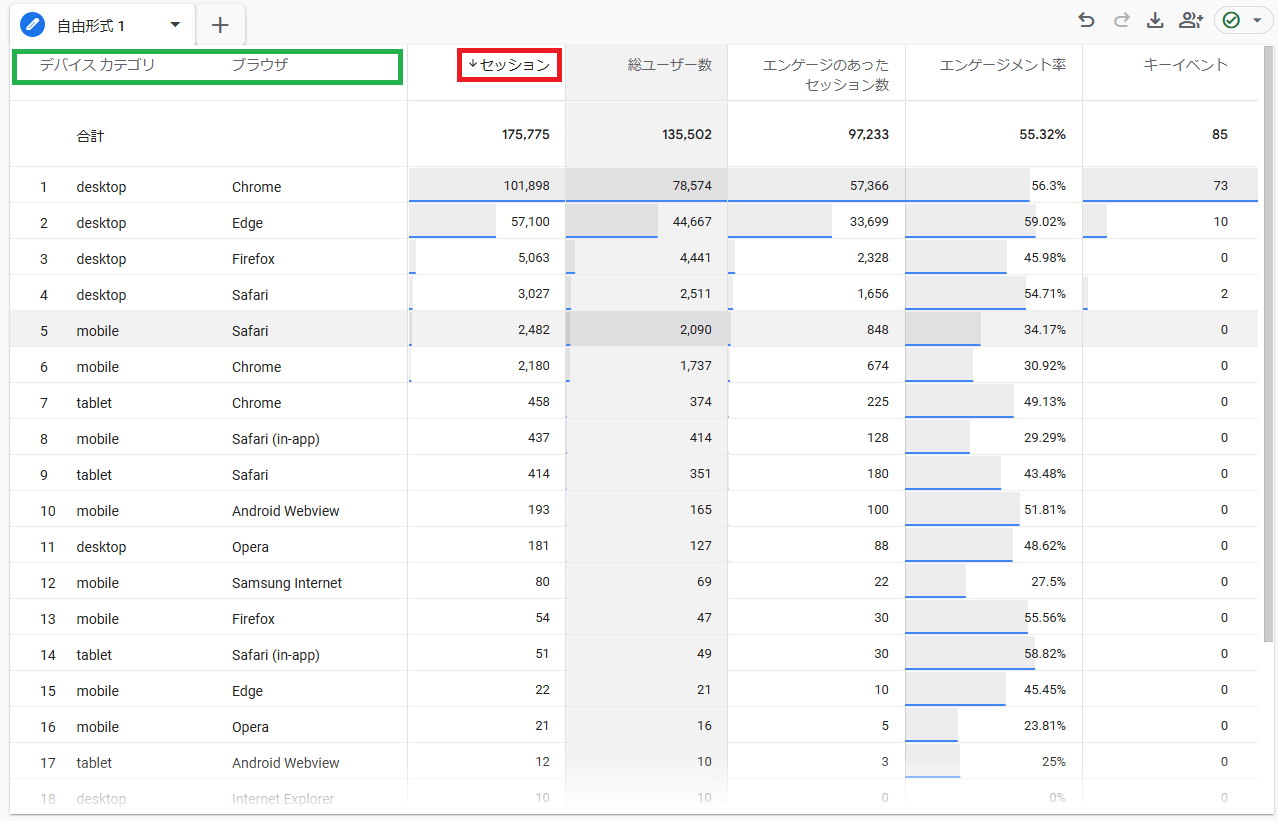Click the redo arrow icon

(x=1121, y=20)
